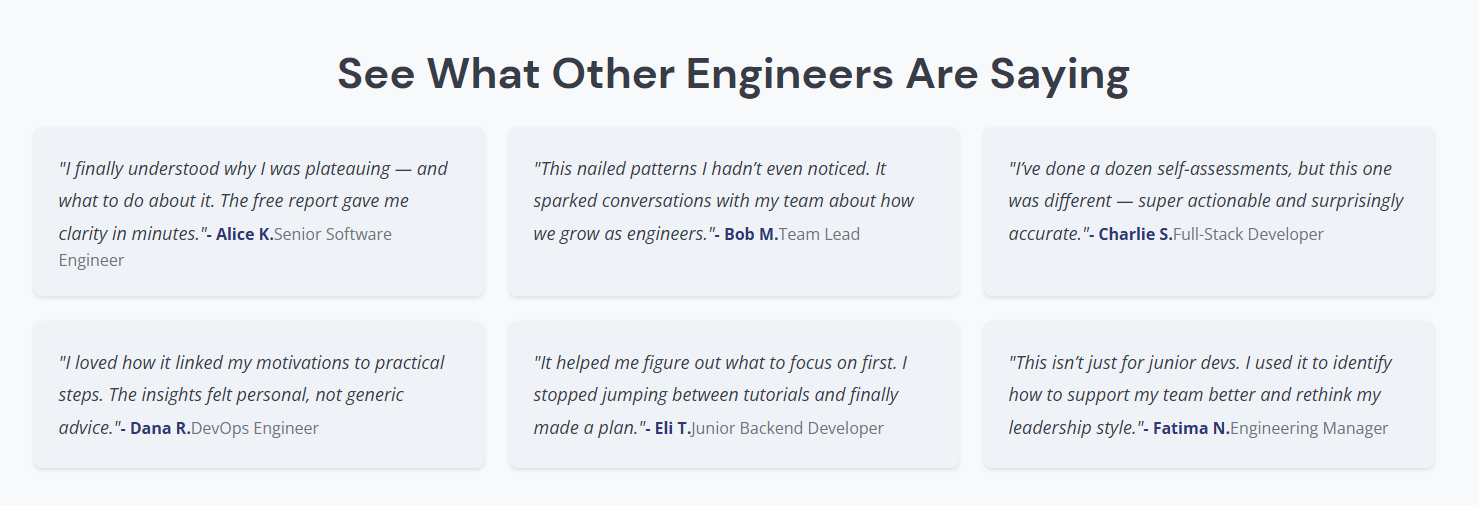Image resolution: width=1478 pixels, height=505 pixels.
Task: Click the "Engineering Manager" role label
Action: click(1309, 429)
